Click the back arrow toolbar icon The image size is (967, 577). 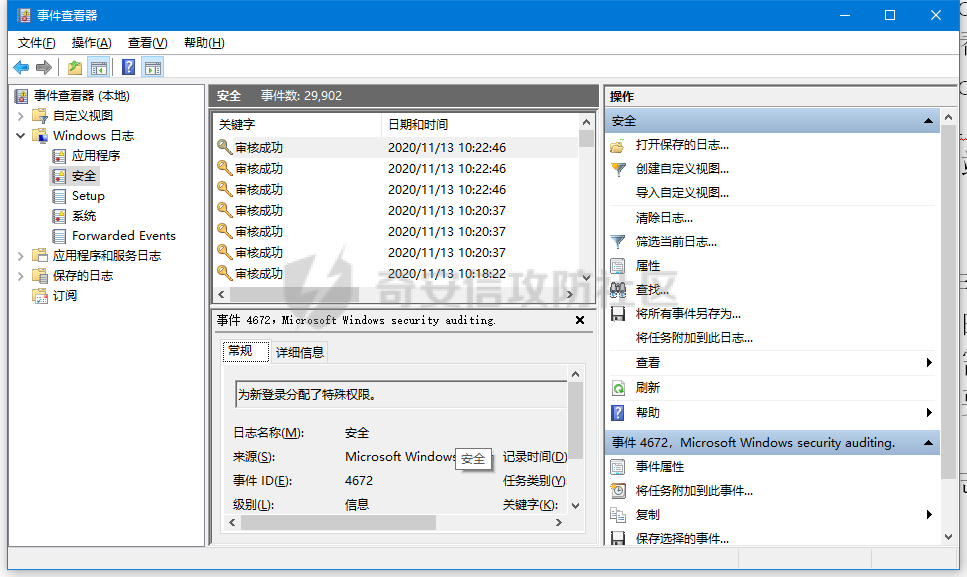point(21,67)
